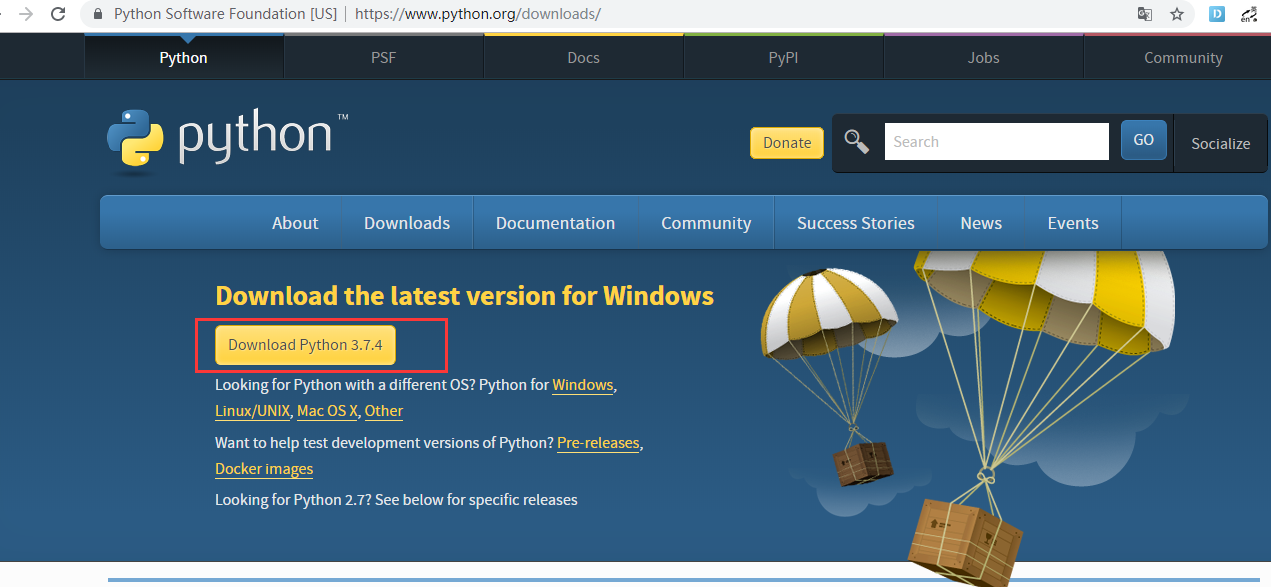The image size is (1271, 587).
Task: Switch to the PyPI top tab
Action: click(x=784, y=58)
